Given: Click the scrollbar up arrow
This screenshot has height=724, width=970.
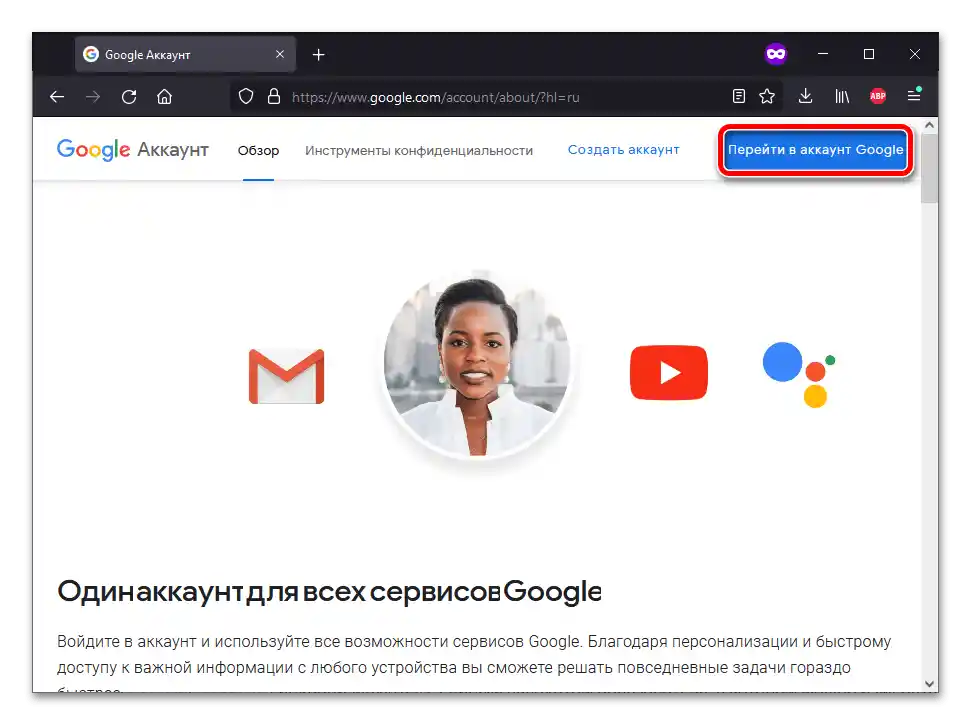Looking at the screenshot, I should [929, 125].
